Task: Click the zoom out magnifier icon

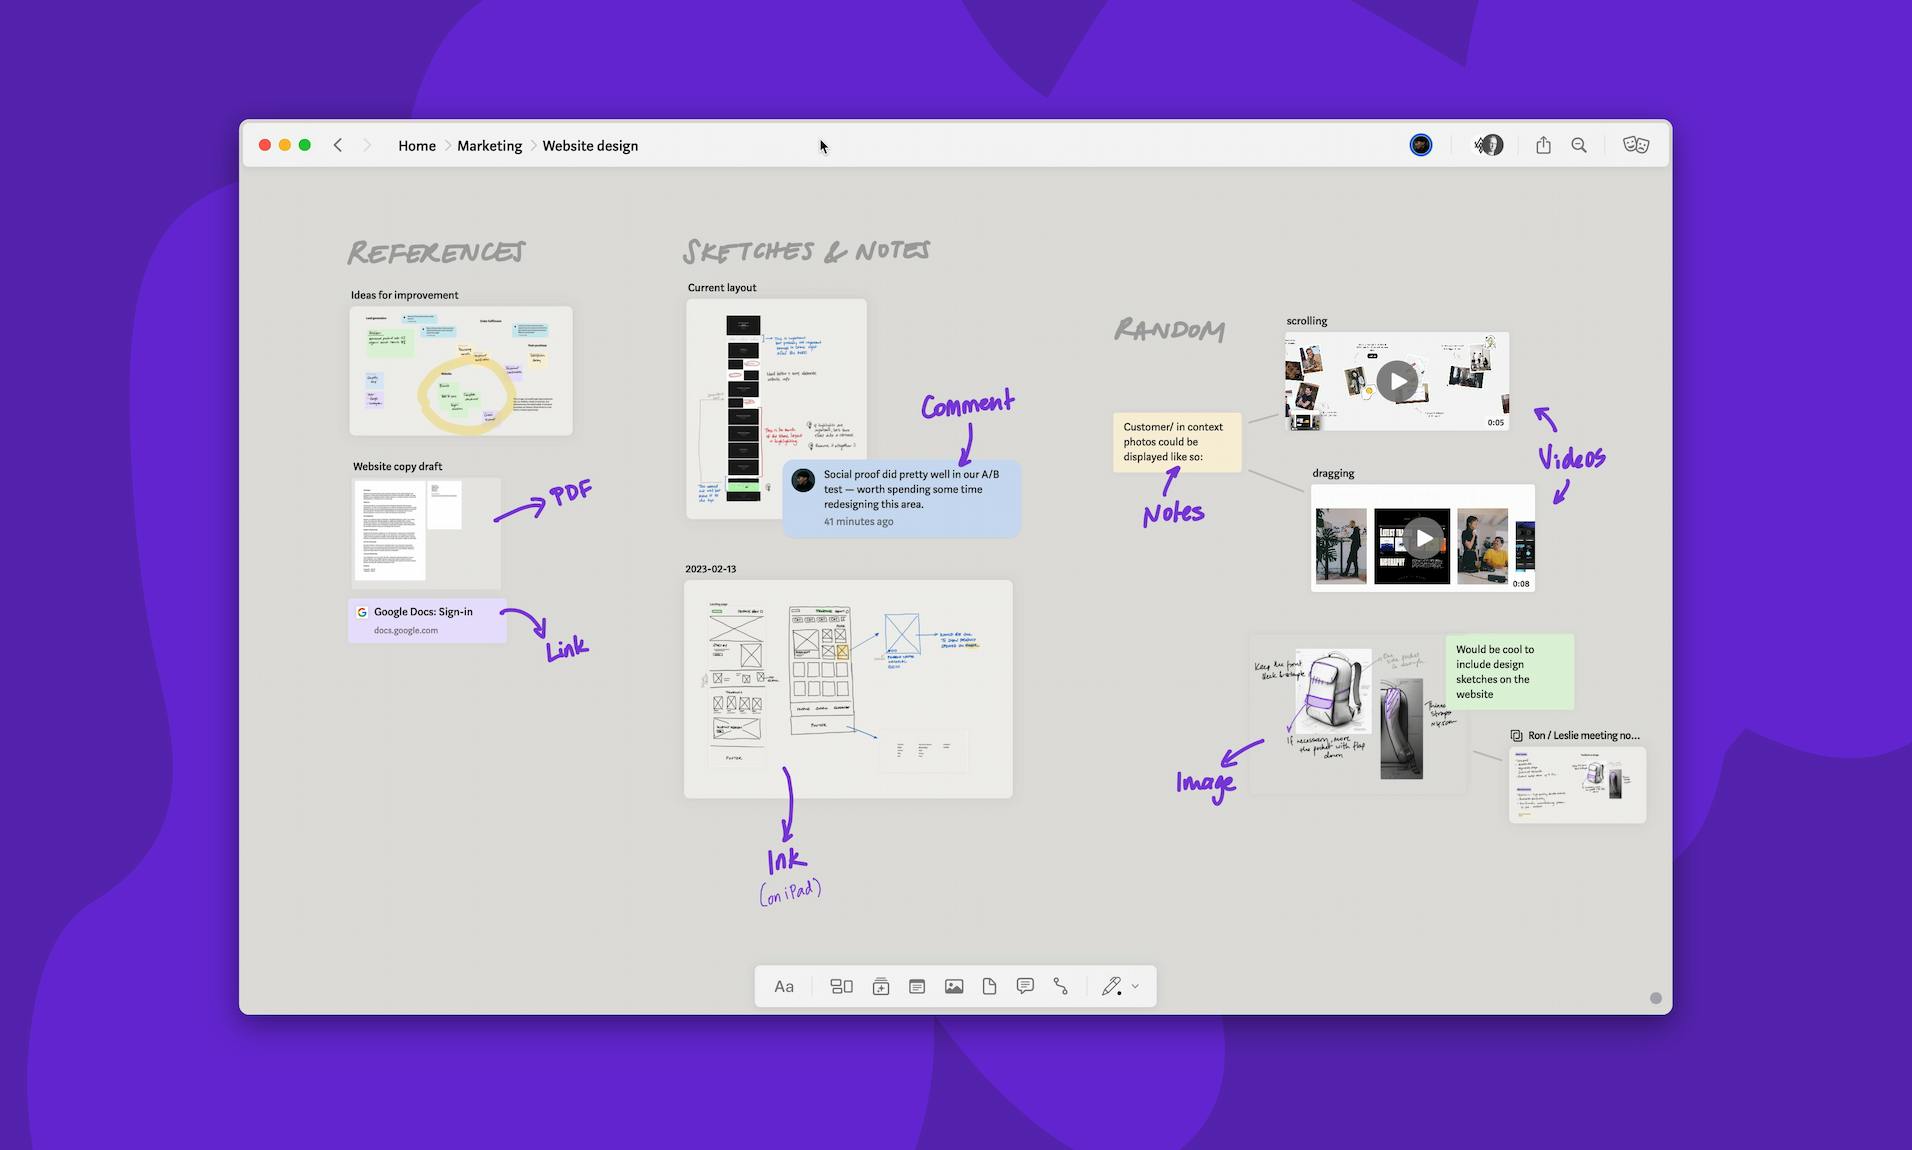Action: [1579, 145]
